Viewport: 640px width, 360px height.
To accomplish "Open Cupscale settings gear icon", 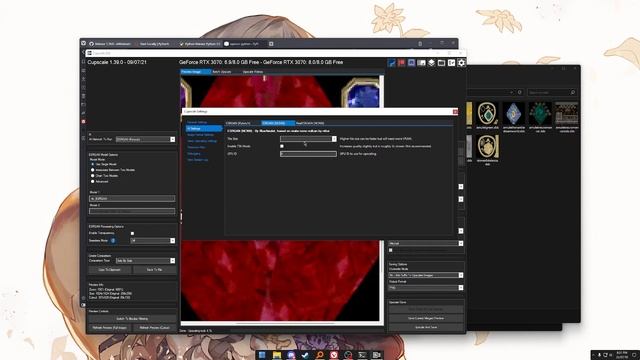I will point(461,63).
